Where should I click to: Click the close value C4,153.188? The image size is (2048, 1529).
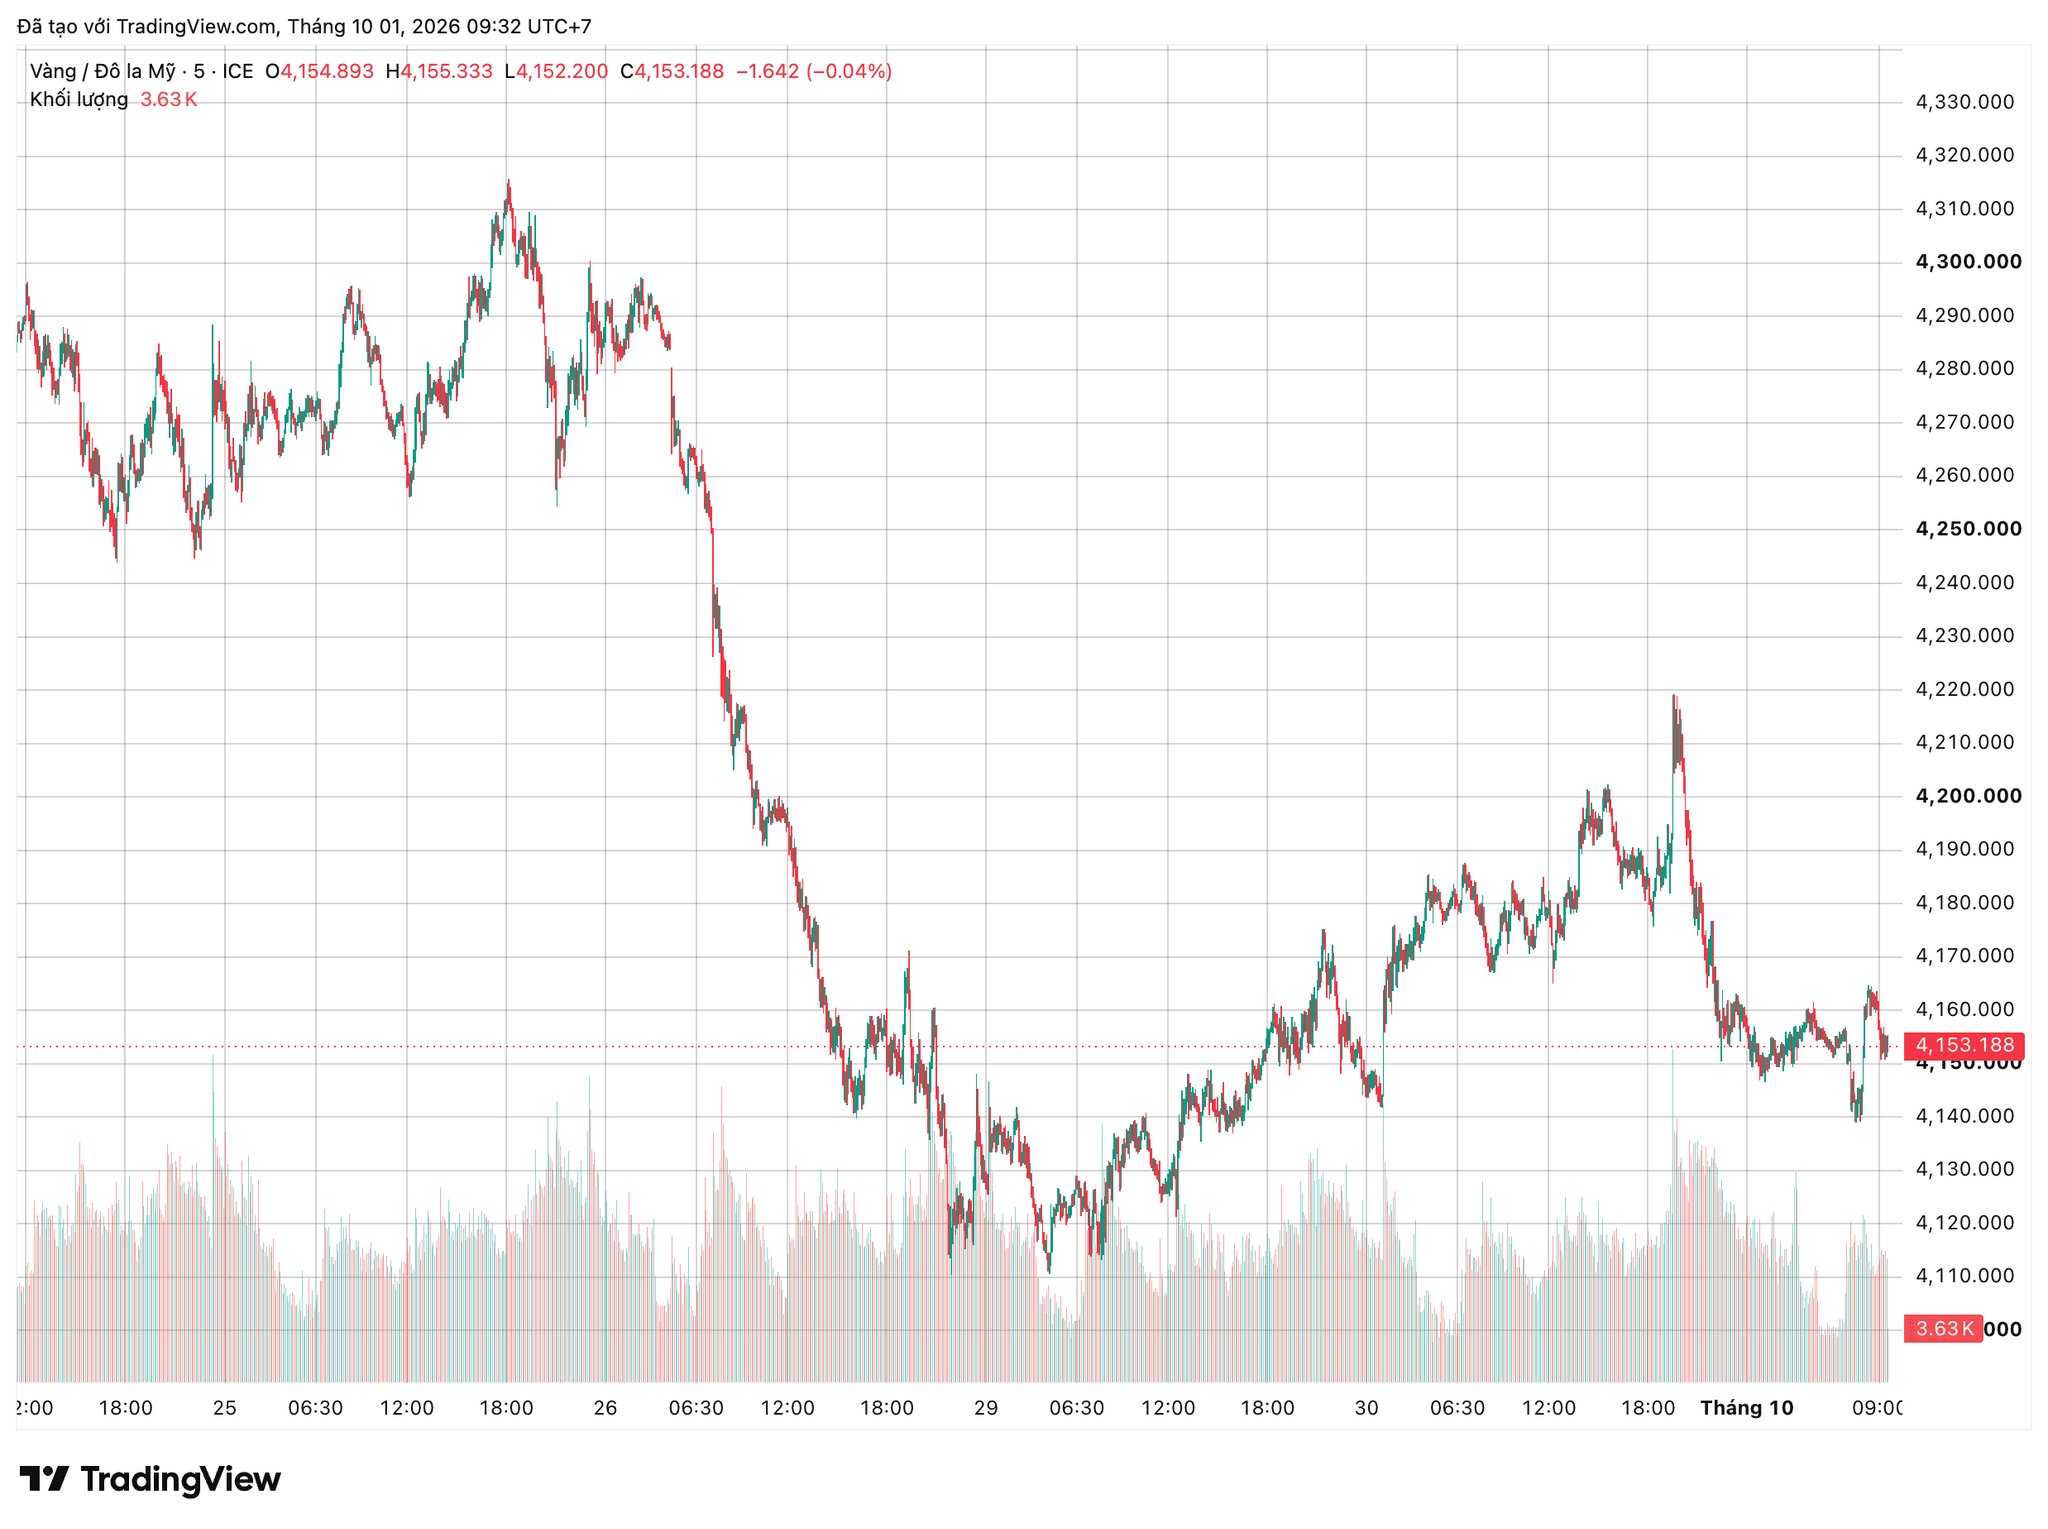point(672,71)
